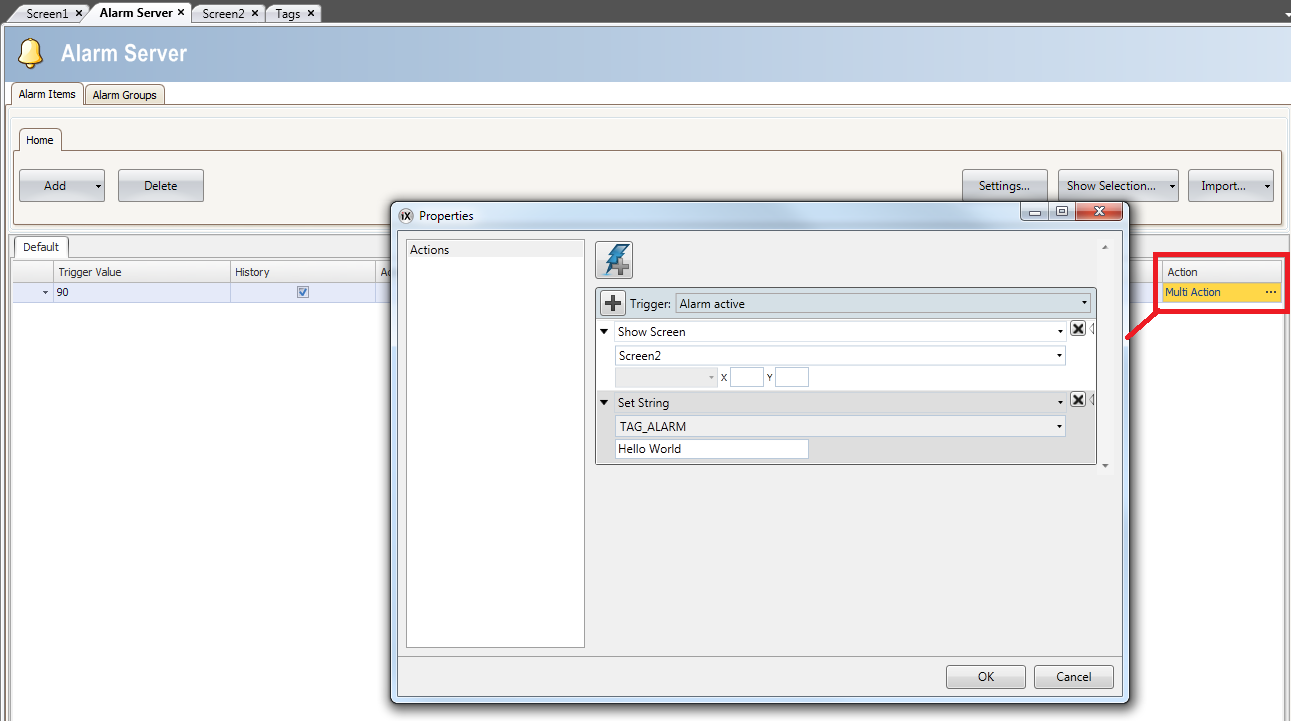Open the Add button dropdown arrow
The image size is (1291, 721).
click(x=98, y=186)
